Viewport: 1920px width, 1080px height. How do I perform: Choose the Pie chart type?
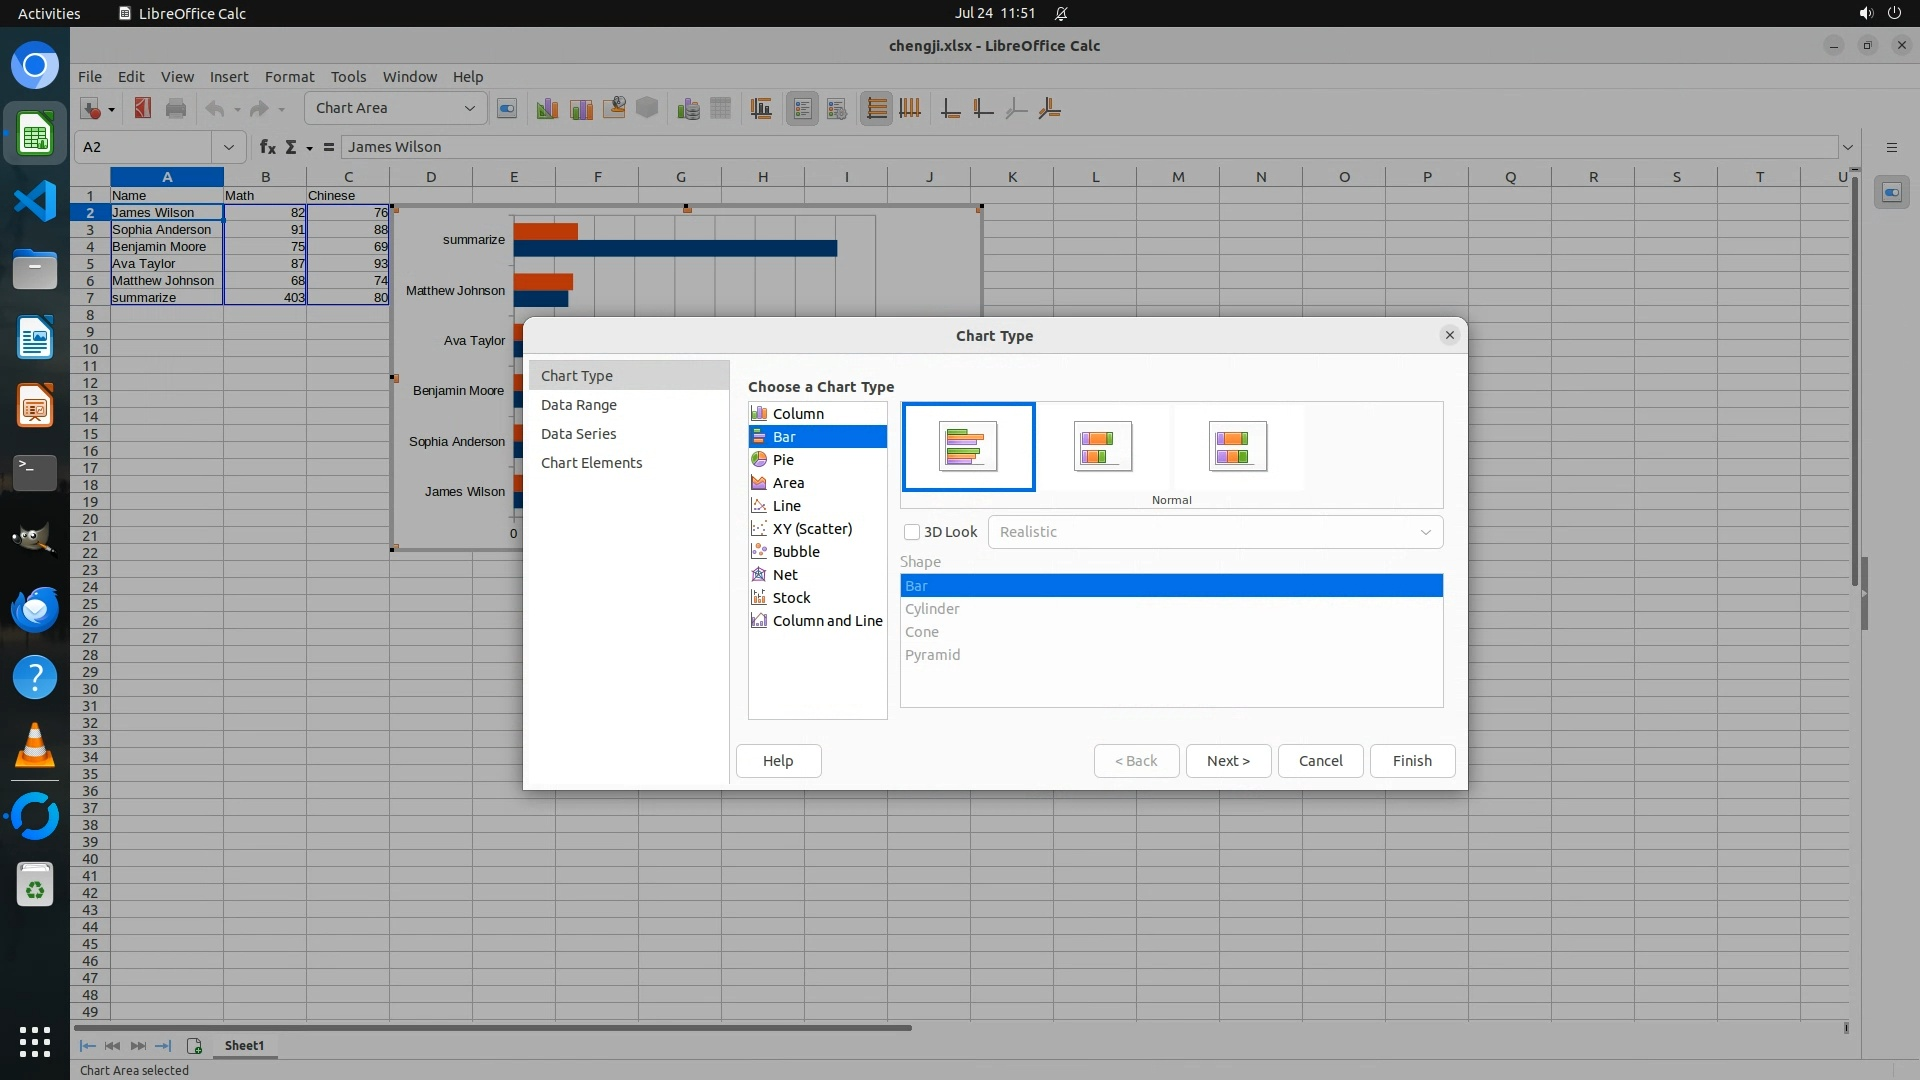(783, 460)
